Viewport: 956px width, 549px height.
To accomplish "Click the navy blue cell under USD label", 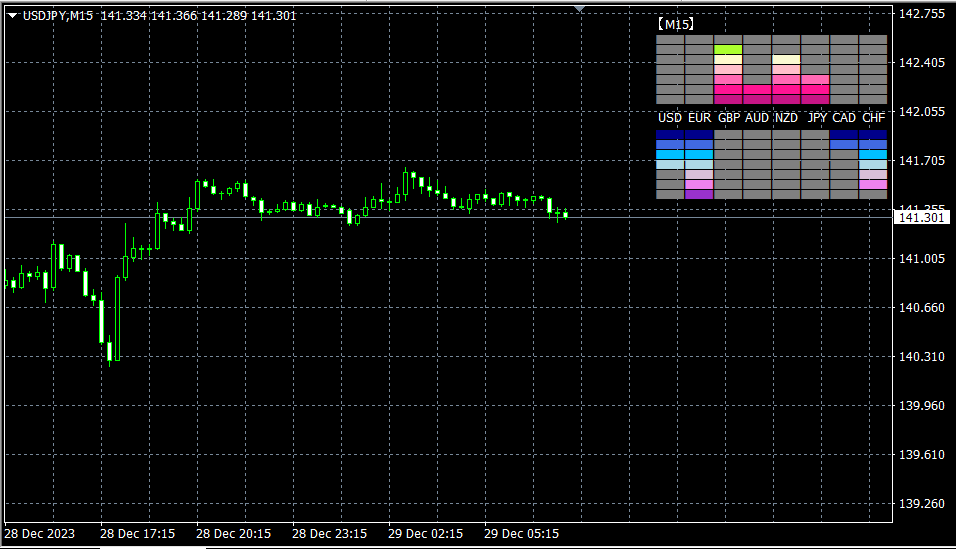I will click(x=670, y=135).
